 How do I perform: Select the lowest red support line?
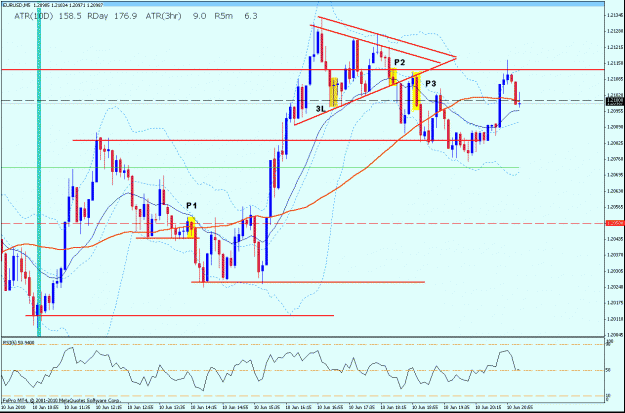(179, 315)
